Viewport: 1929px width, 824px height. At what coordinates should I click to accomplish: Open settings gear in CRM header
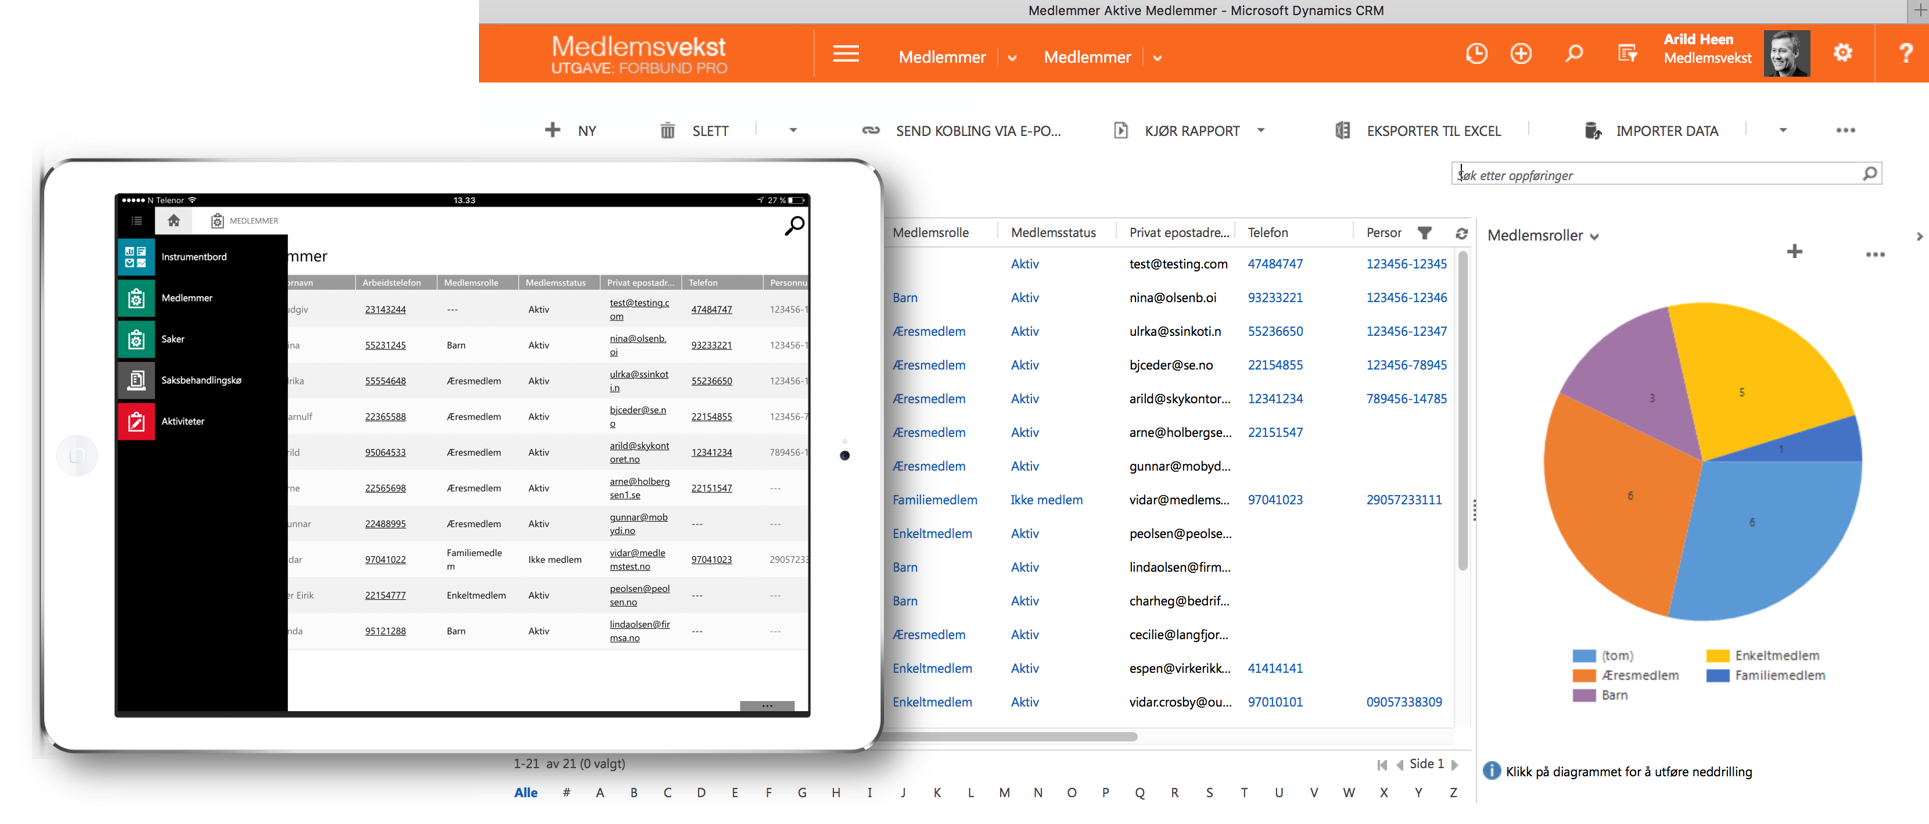(1843, 53)
